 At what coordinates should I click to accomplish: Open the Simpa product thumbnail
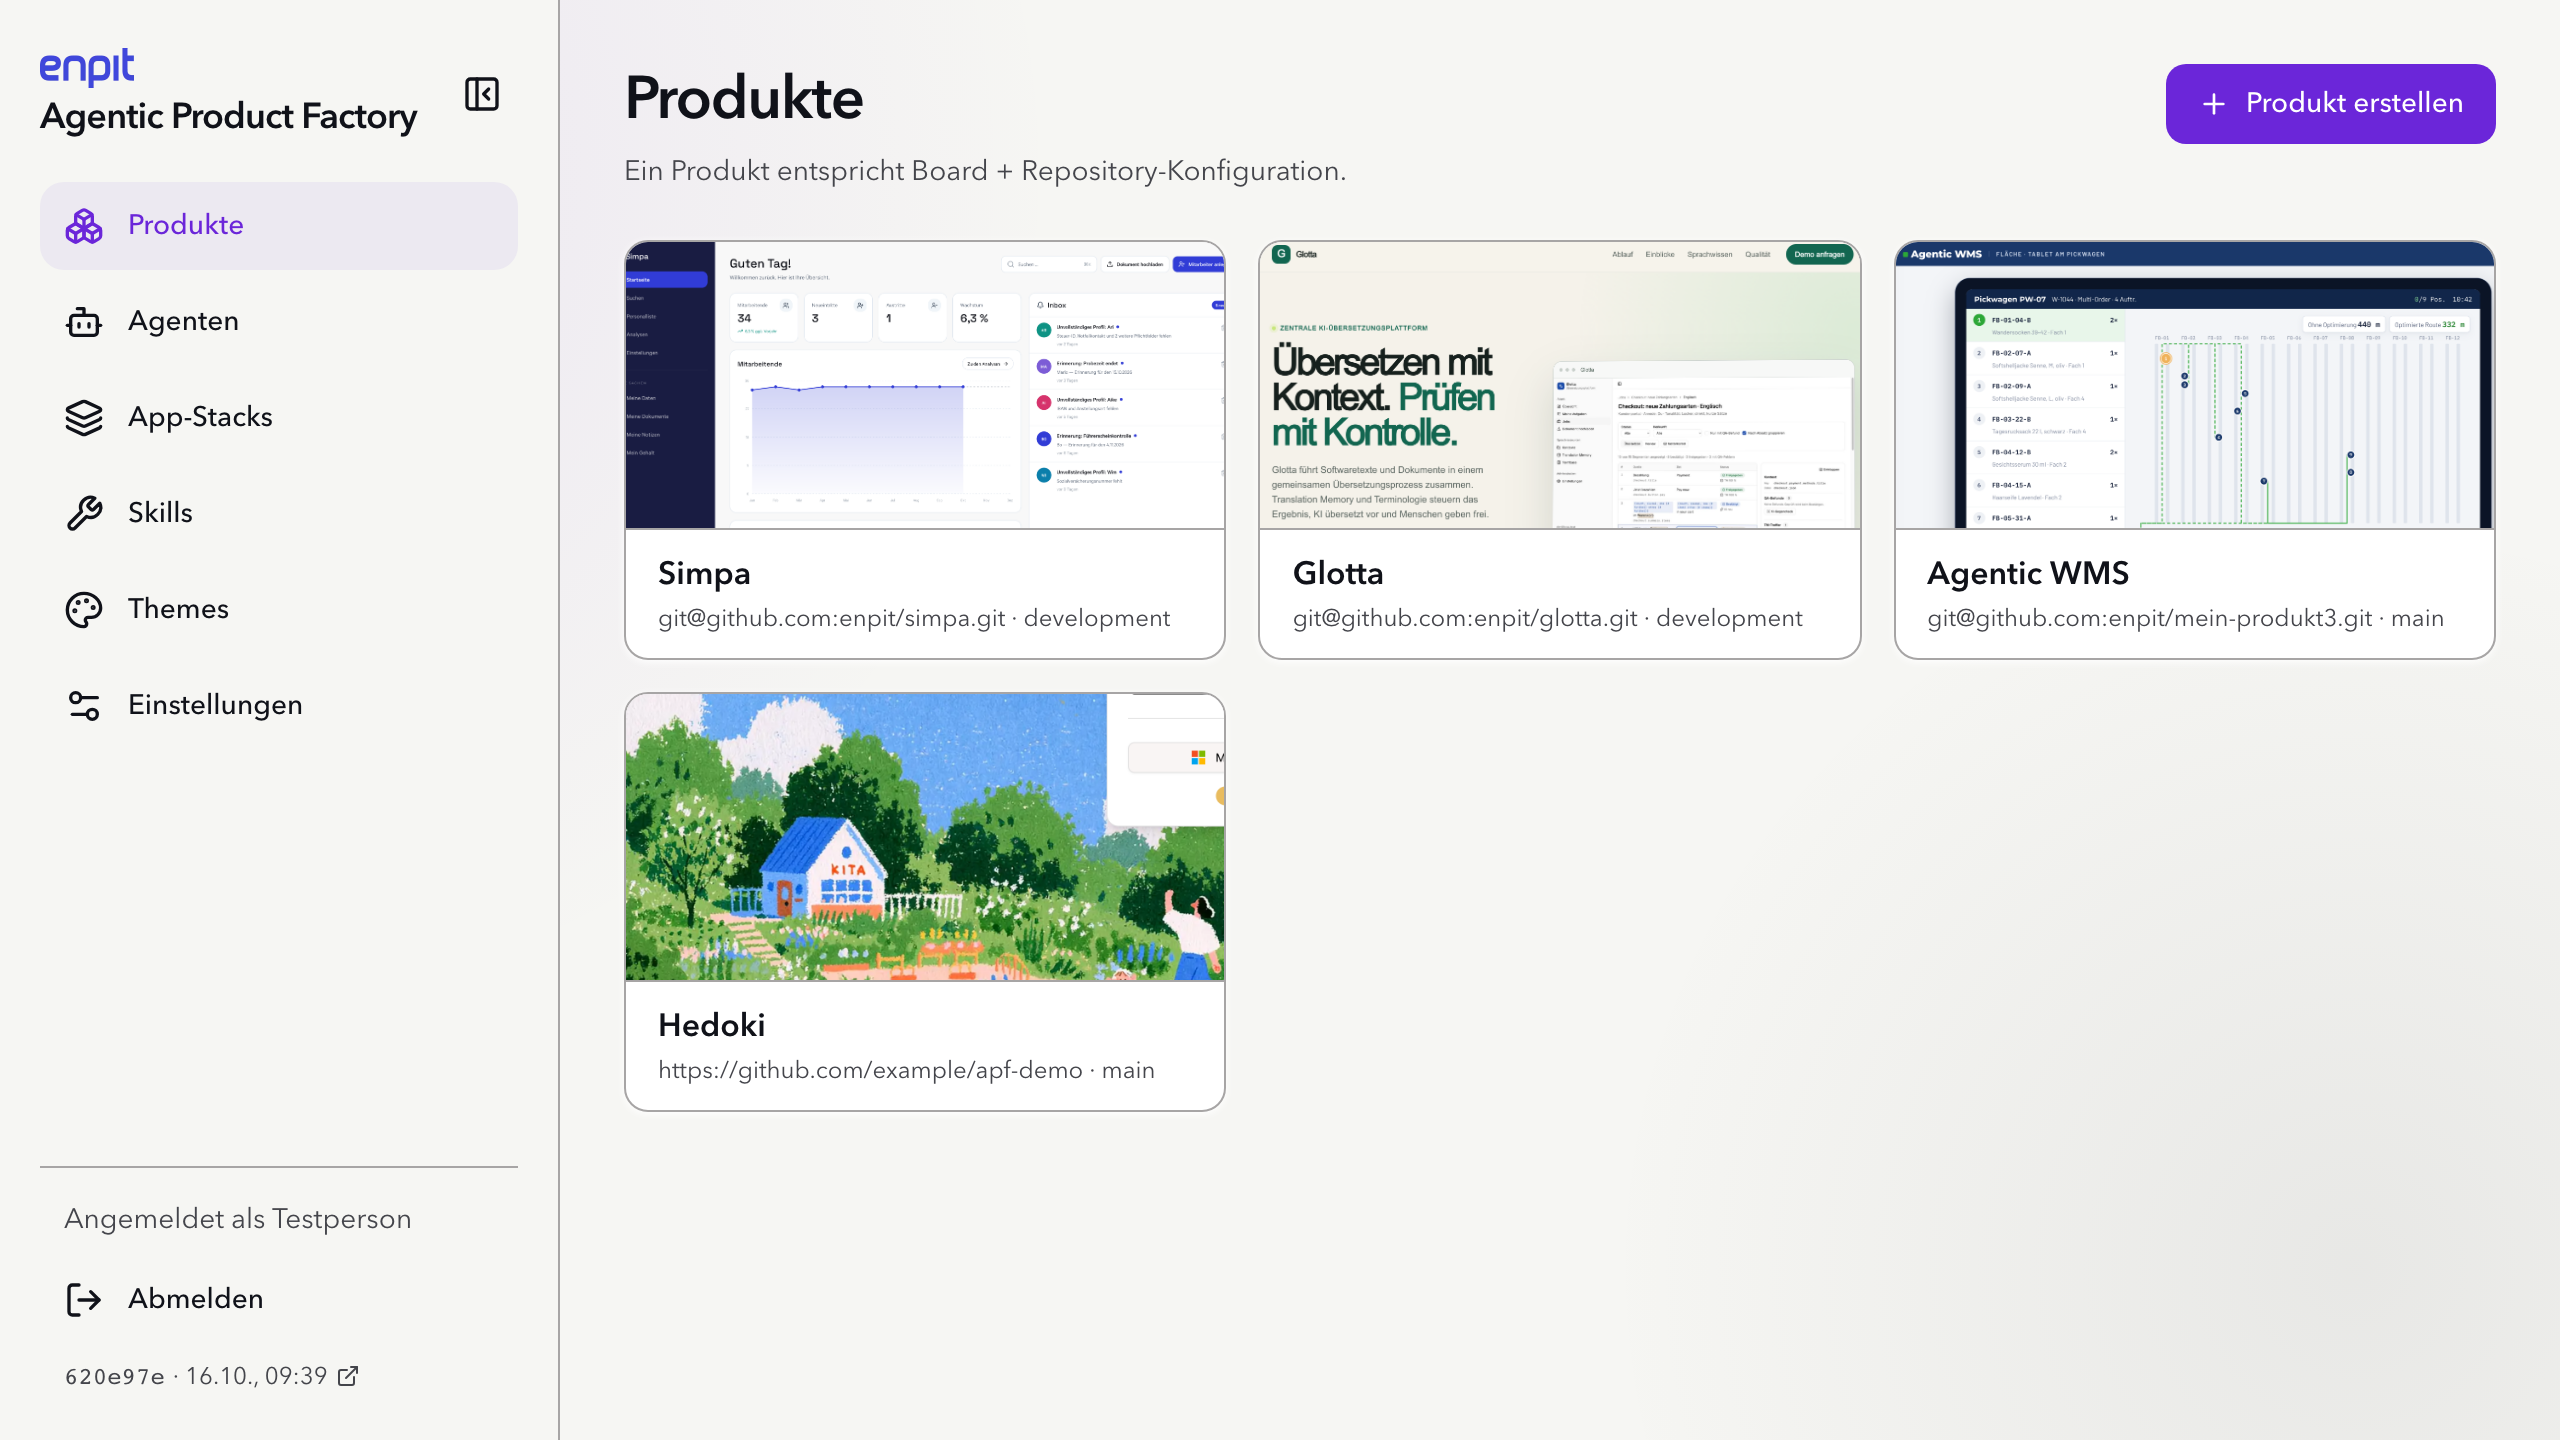(925, 385)
